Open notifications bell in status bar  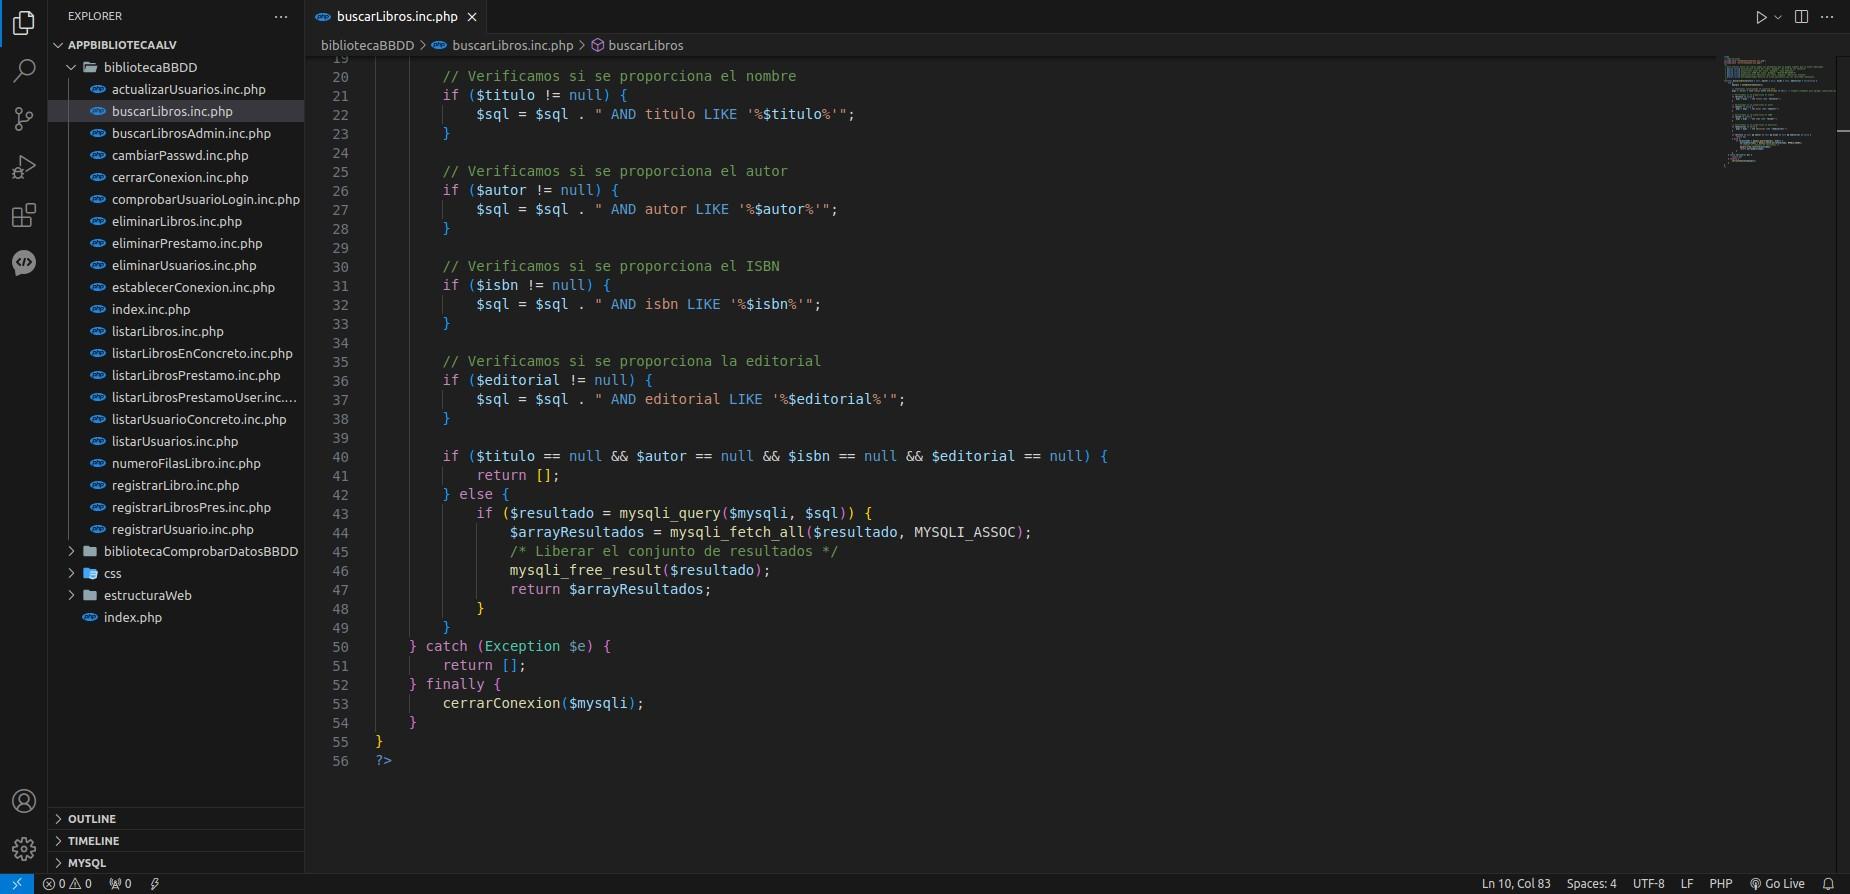(1828, 883)
